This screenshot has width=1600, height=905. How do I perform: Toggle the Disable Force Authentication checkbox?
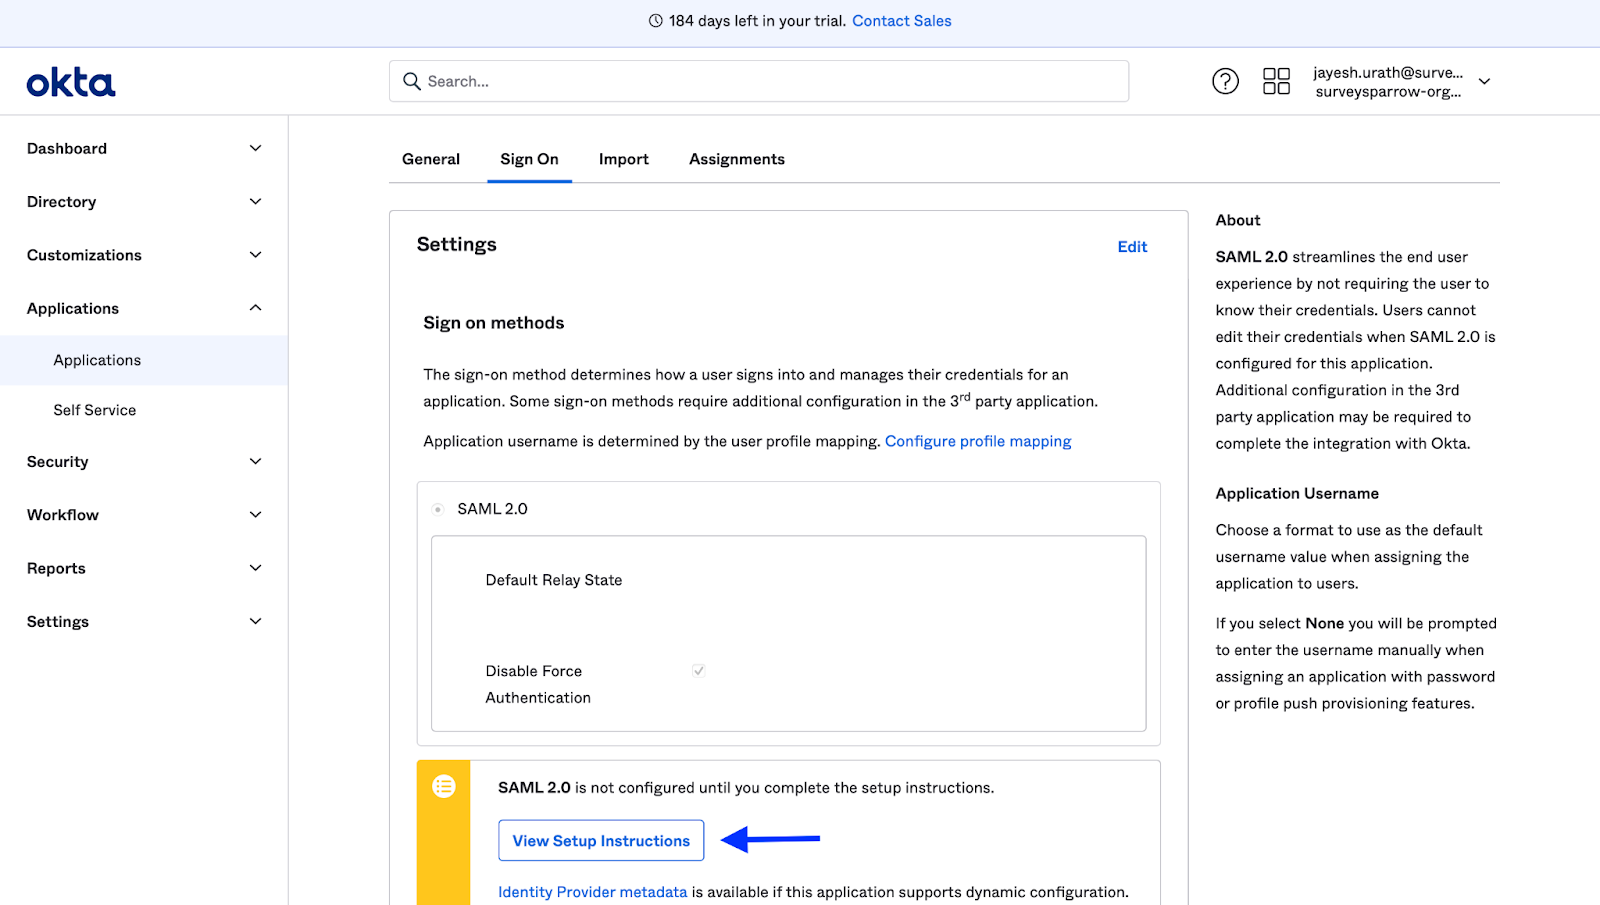tap(699, 671)
